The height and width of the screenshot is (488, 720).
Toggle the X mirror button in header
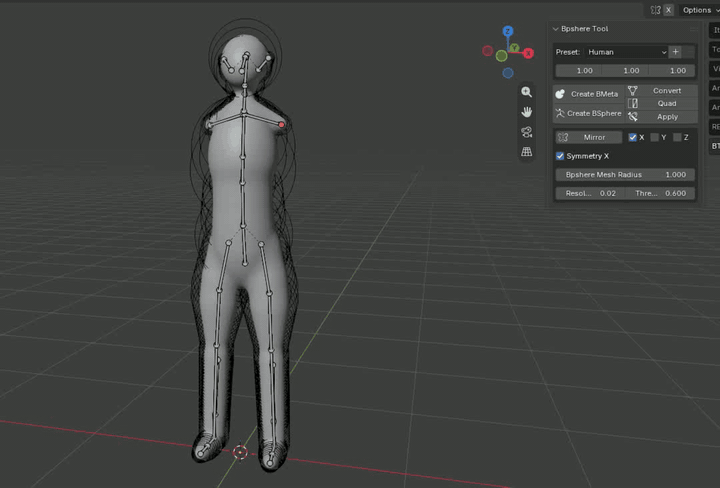[x=669, y=10]
